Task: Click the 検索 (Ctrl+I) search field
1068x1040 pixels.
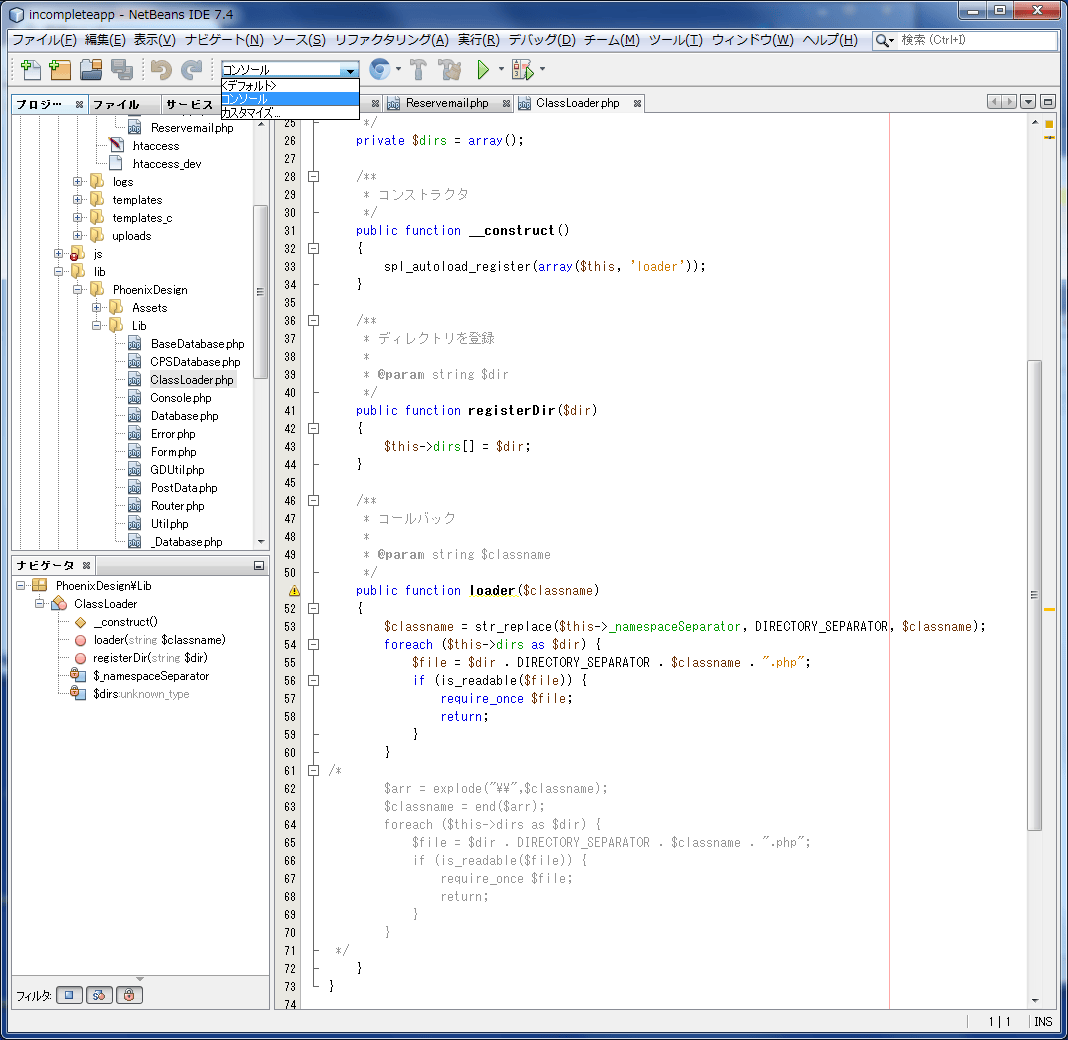Action: click(x=977, y=40)
